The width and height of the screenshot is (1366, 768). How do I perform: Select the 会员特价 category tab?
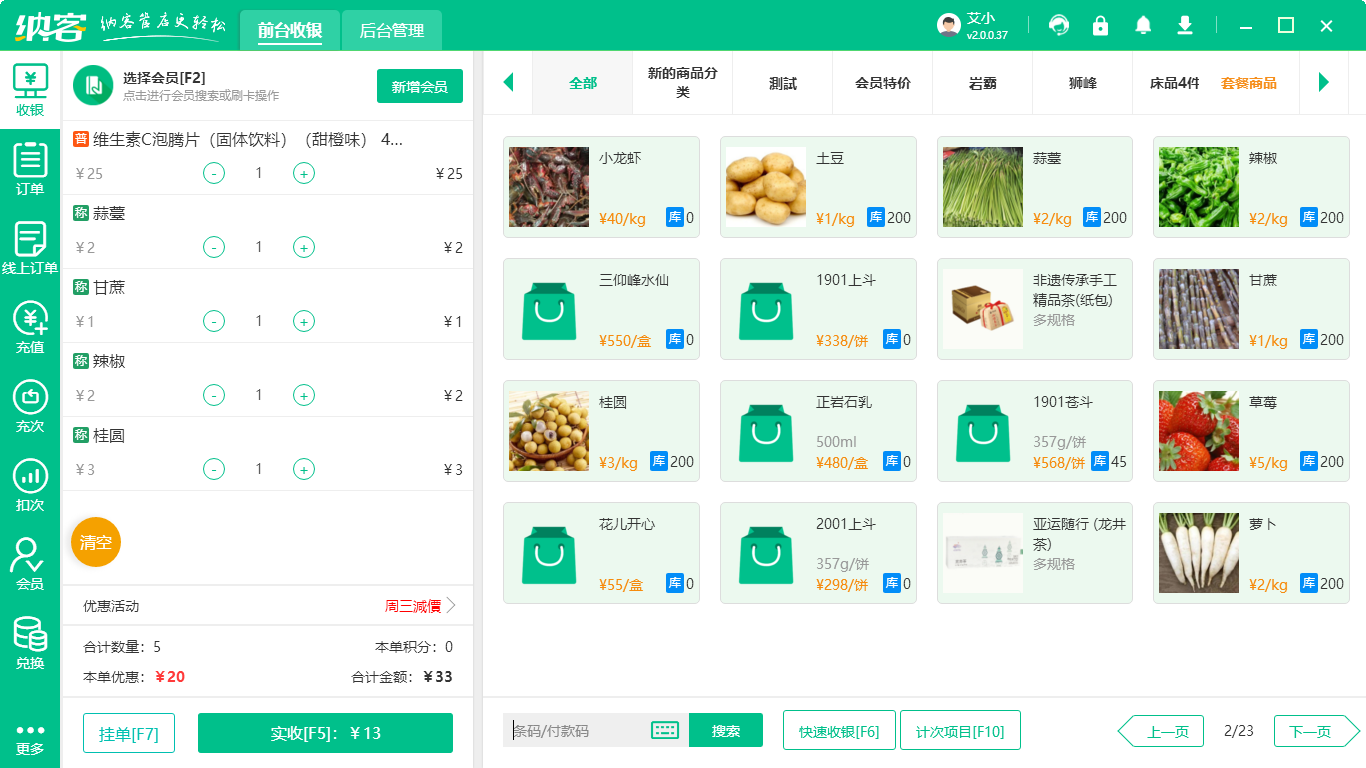click(882, 83)
